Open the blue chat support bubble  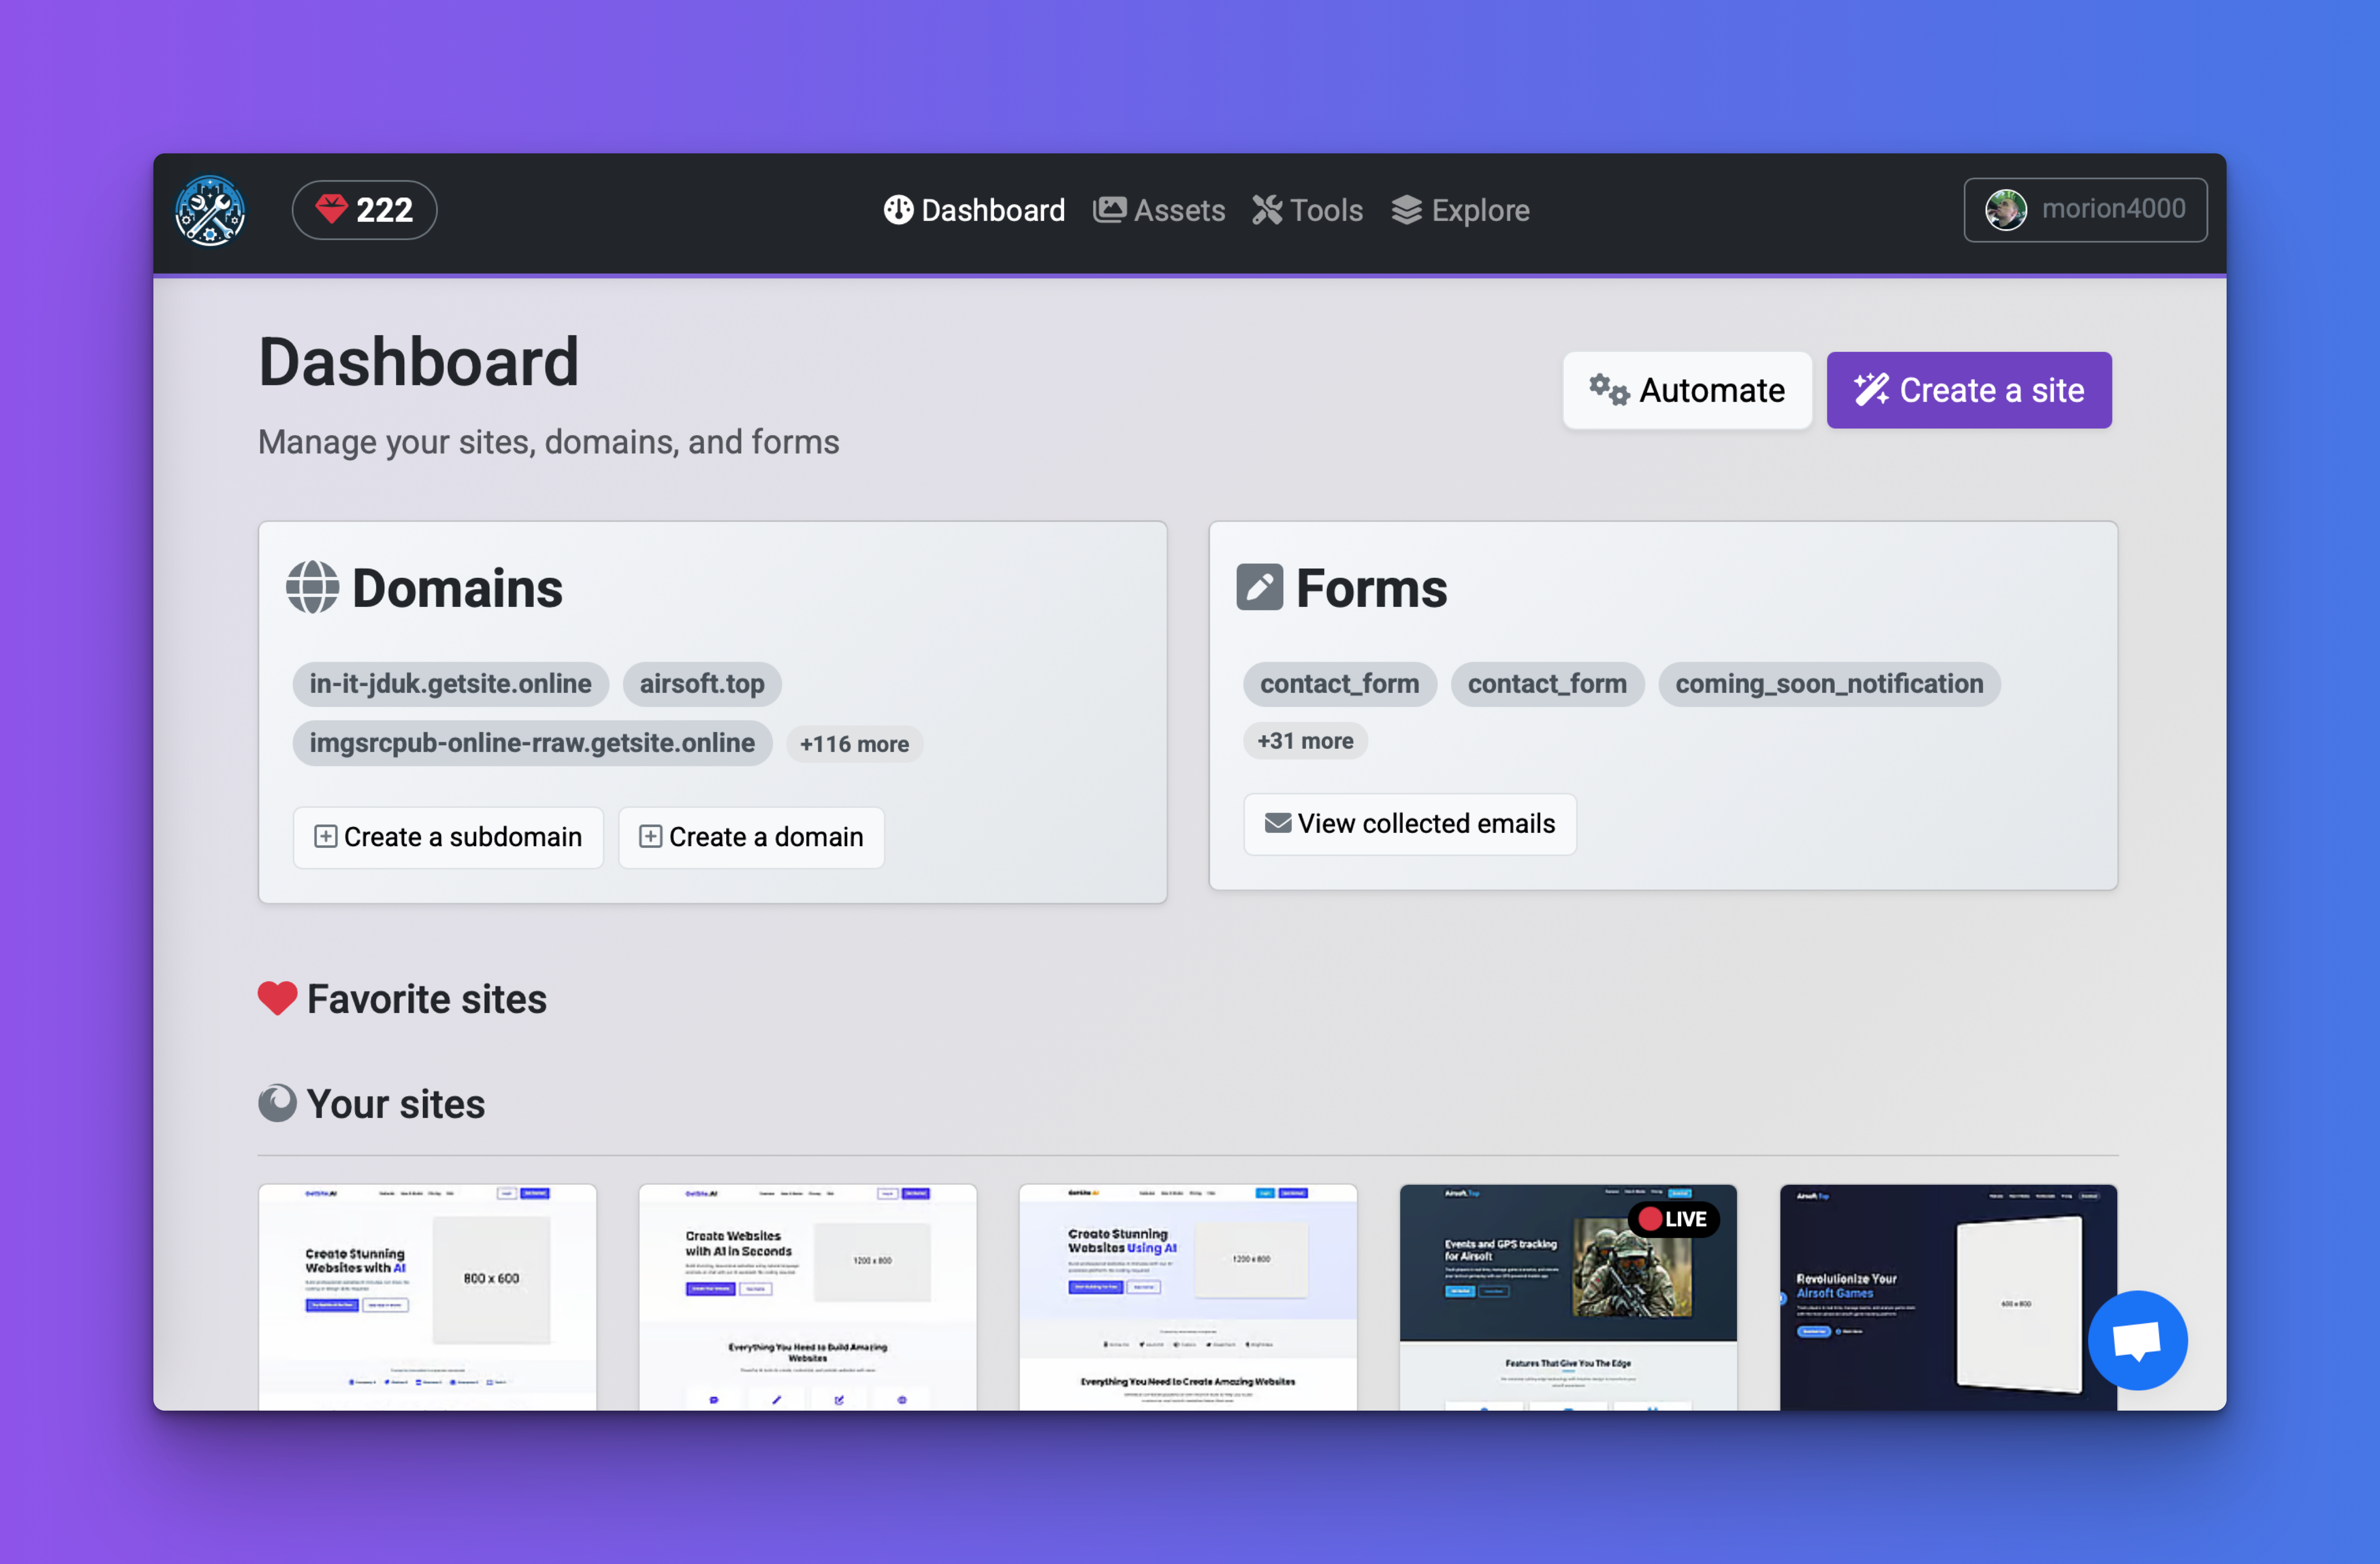tap(2138, 1341)
